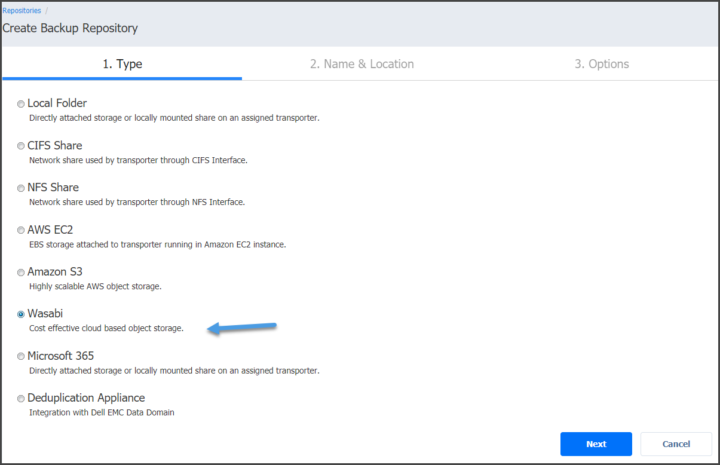Screen dimensions: 720x465
Task: Click the Deduplication Appliance label
Action: coord(86,398)
